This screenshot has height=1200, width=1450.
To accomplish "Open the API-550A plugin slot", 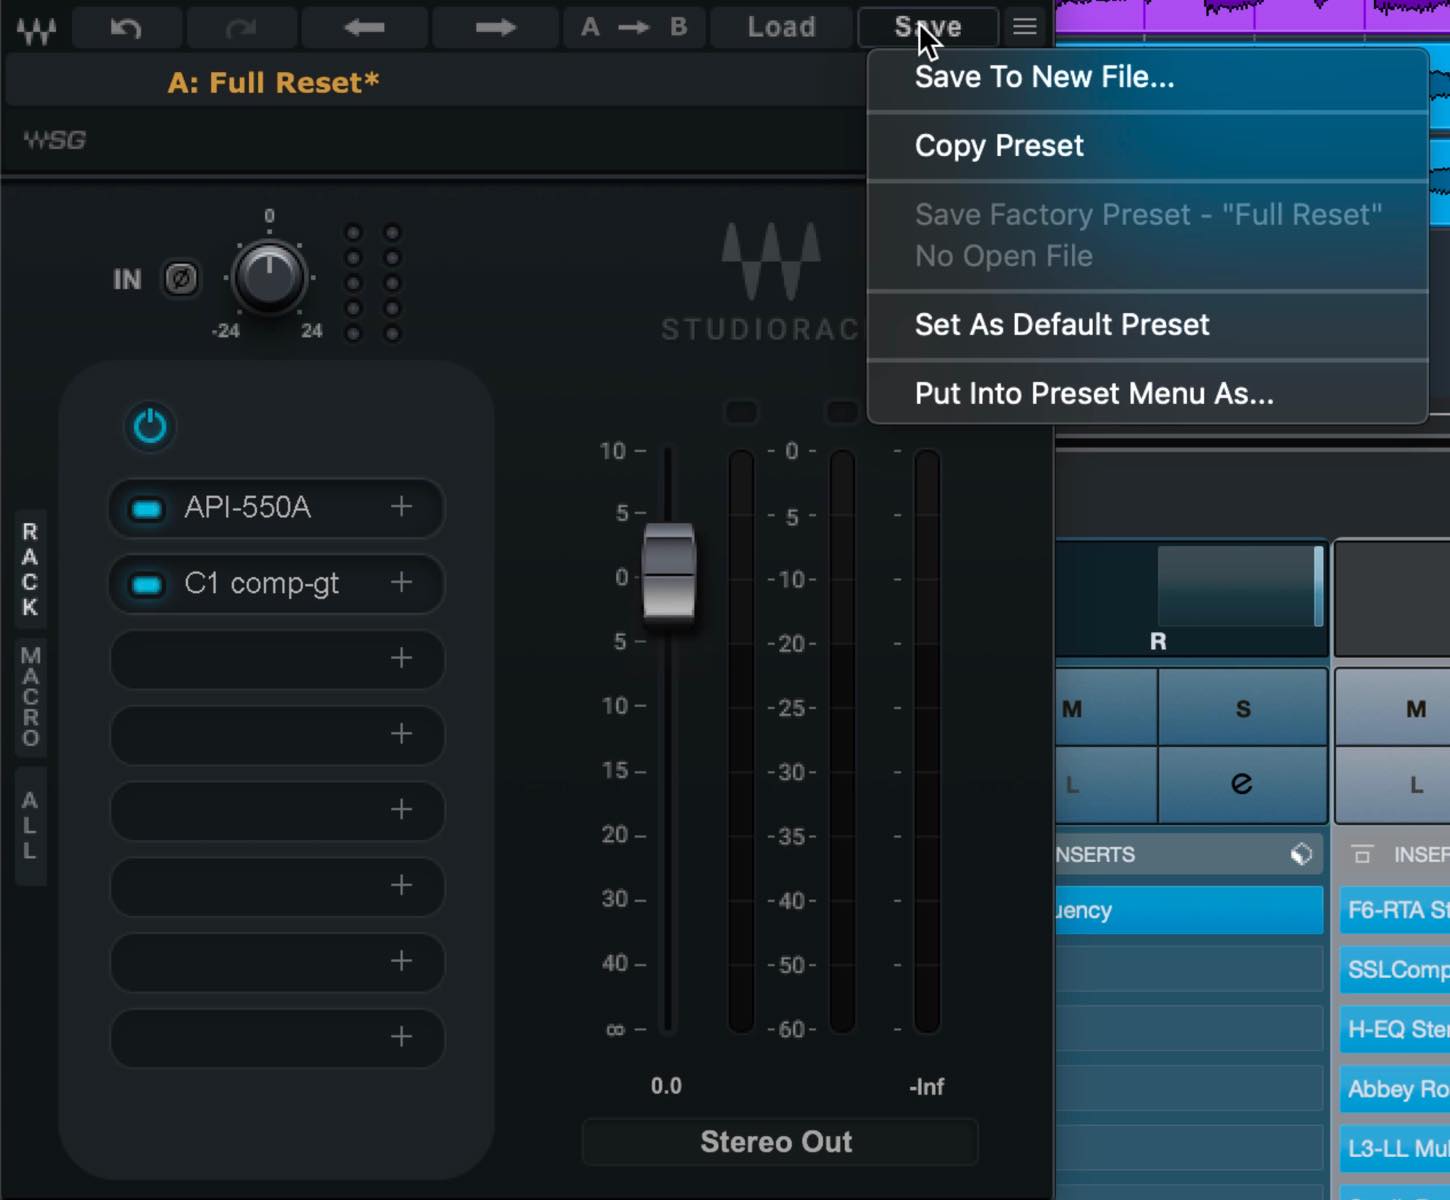I will pos(276,508).
